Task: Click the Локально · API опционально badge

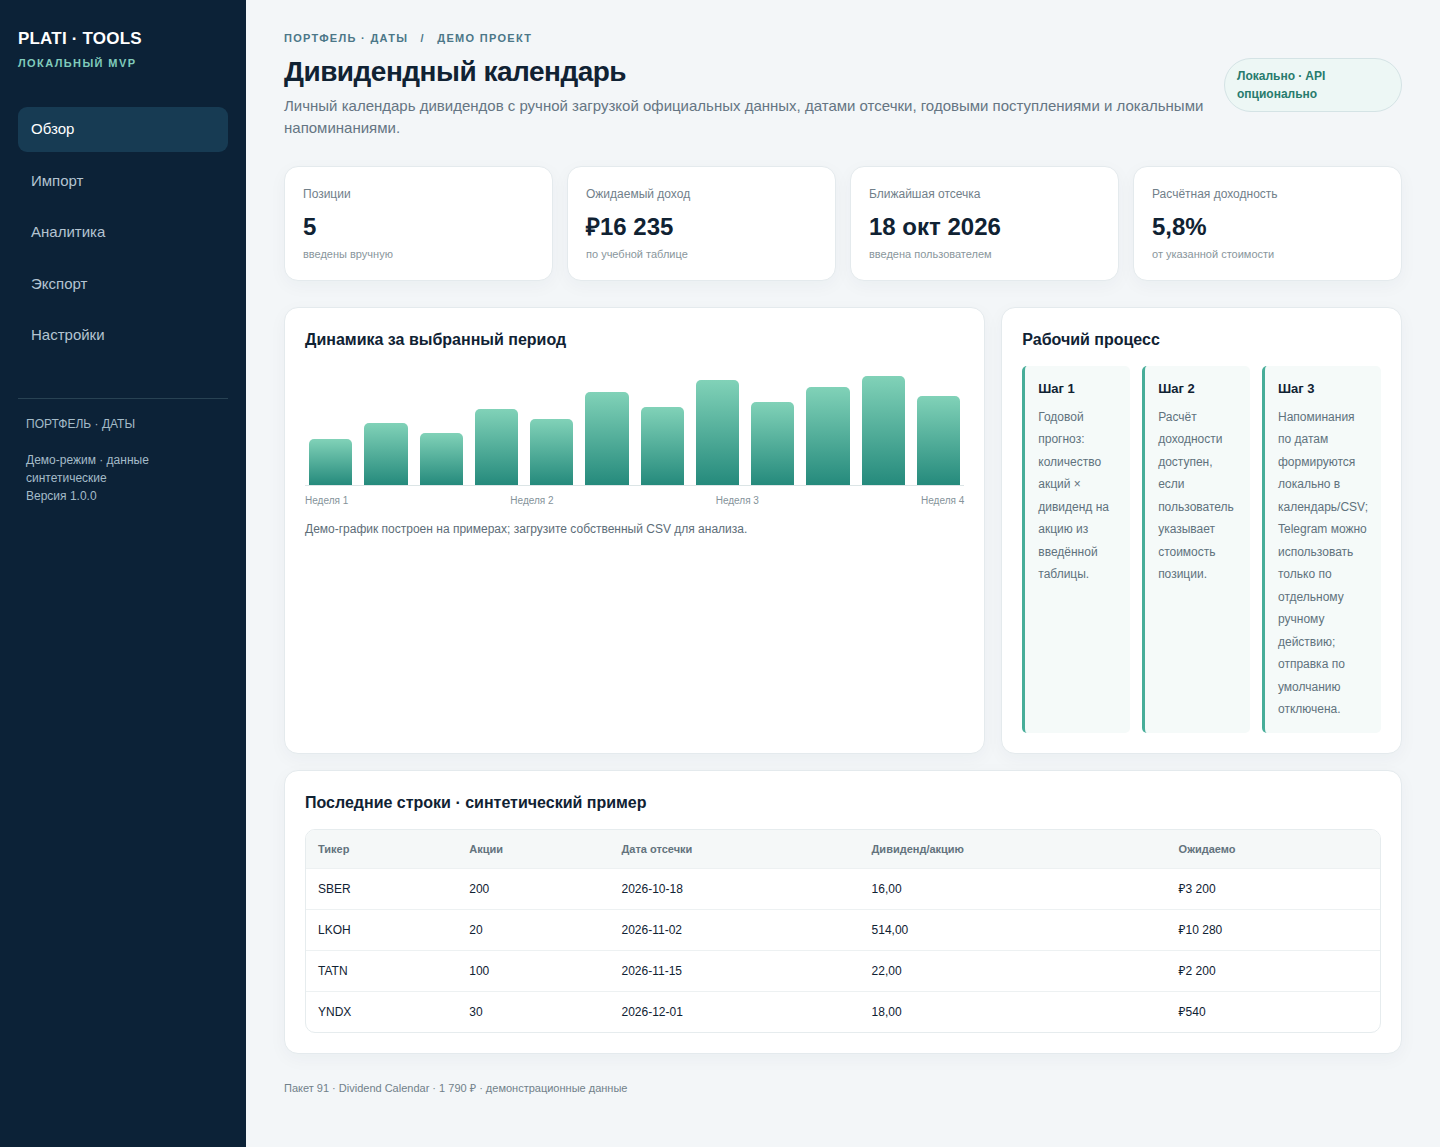Action: pos(1312,85)
